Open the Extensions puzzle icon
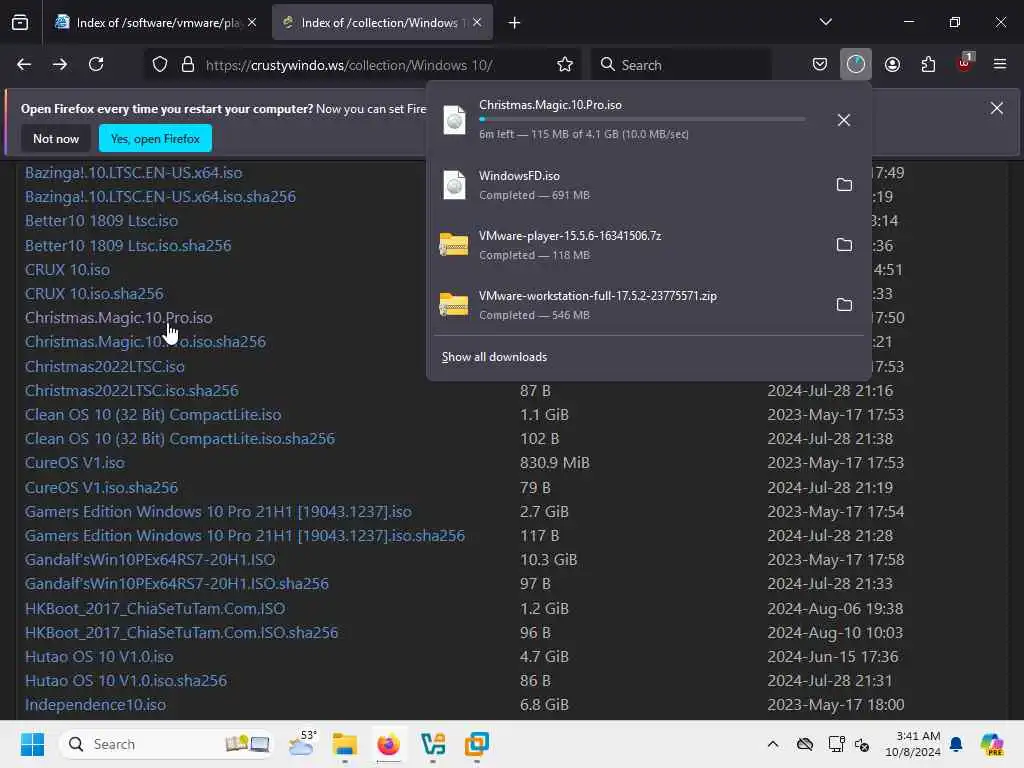 pyautogui.click(x=928, y=64)
